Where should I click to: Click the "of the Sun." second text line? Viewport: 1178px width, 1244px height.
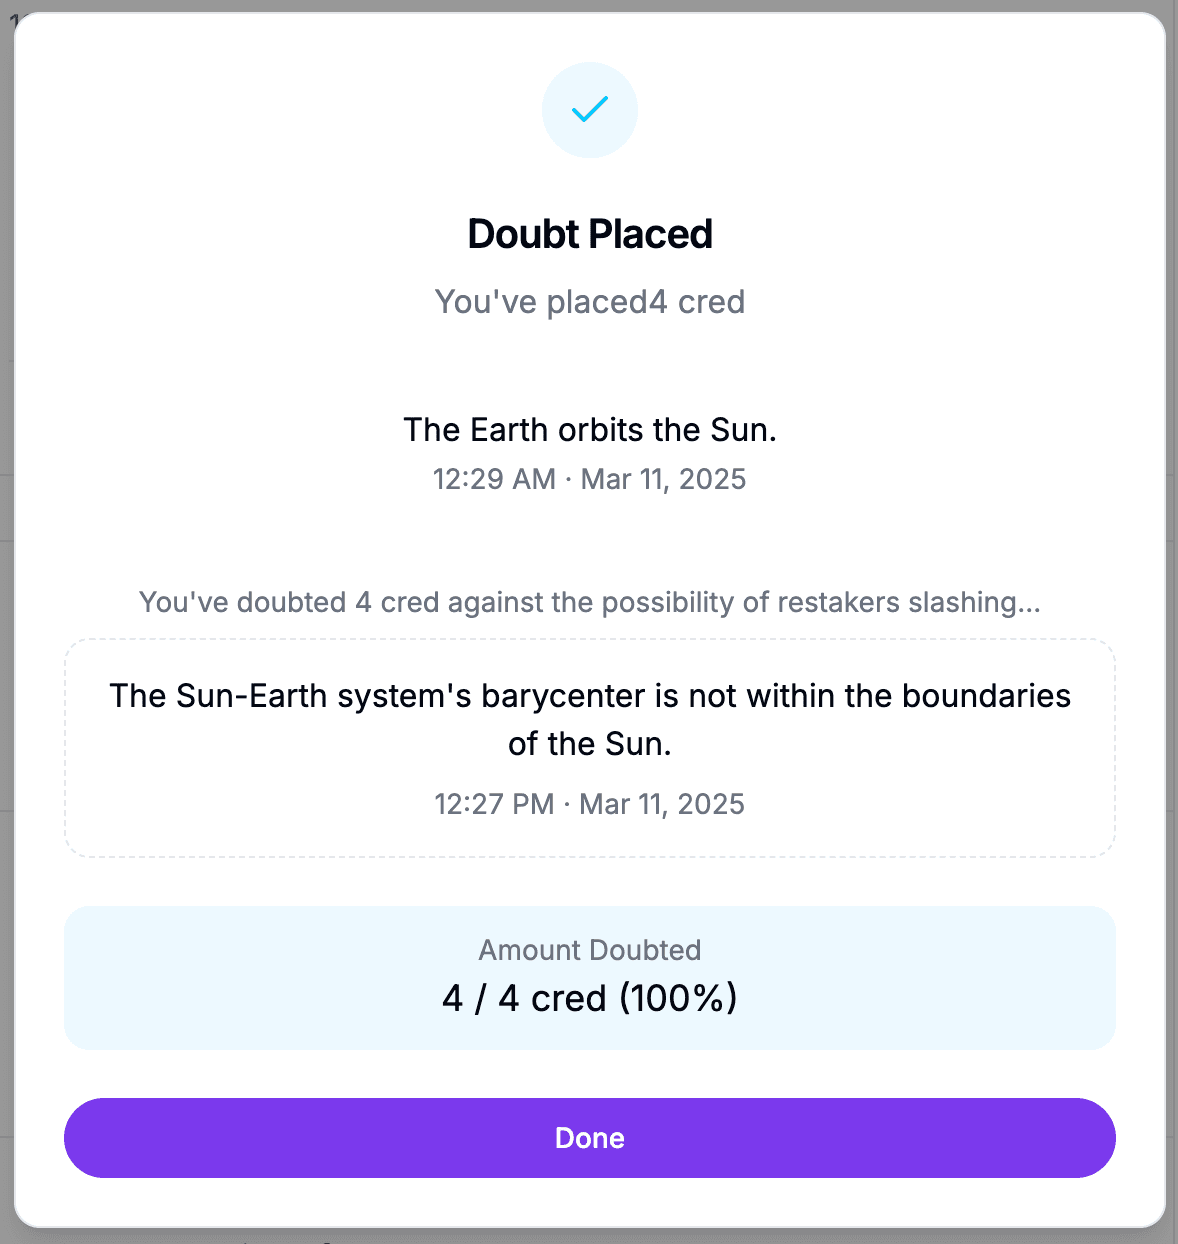(590, 744)
